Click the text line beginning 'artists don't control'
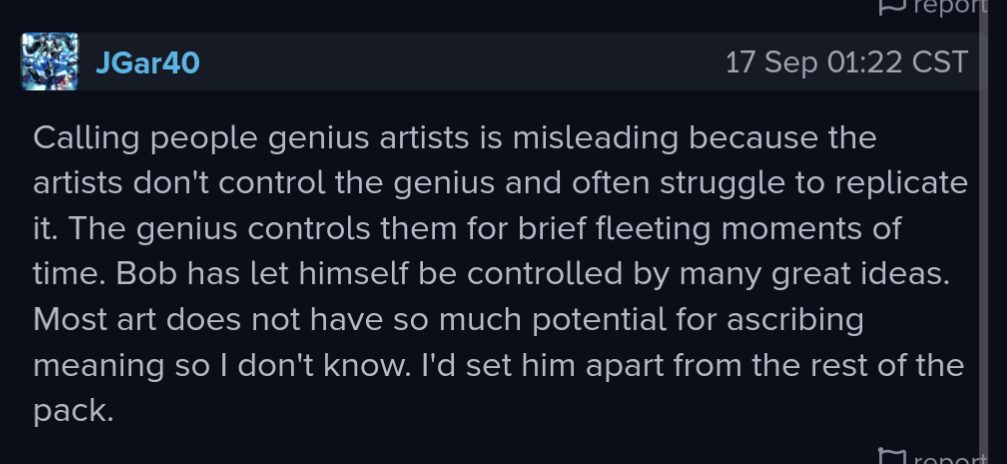Screen dimensions: 1007x464 (500, 183)
